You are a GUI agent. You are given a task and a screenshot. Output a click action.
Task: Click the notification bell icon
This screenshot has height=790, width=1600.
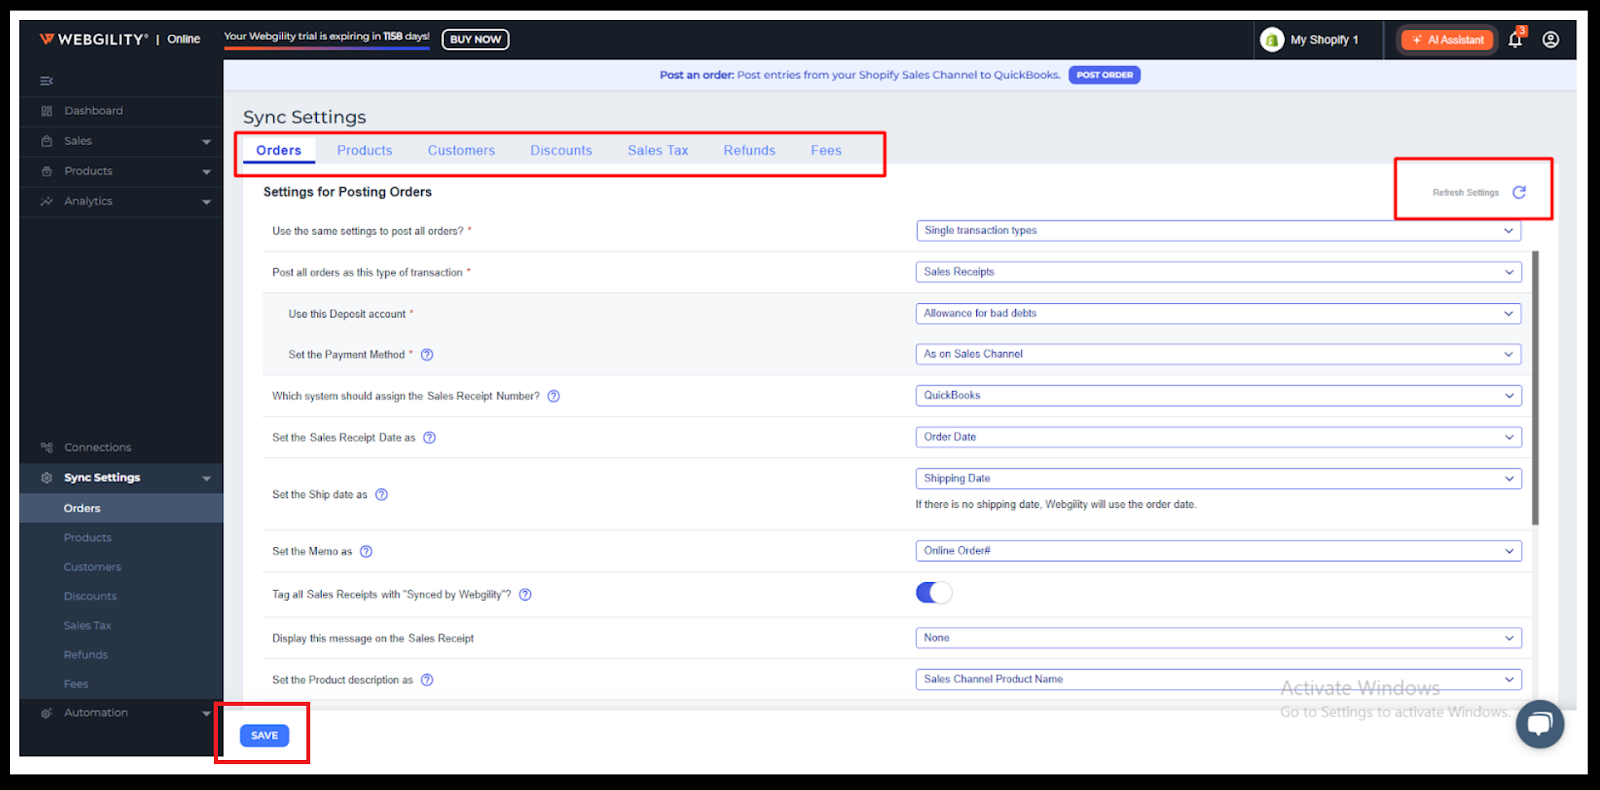(1515, 40)
